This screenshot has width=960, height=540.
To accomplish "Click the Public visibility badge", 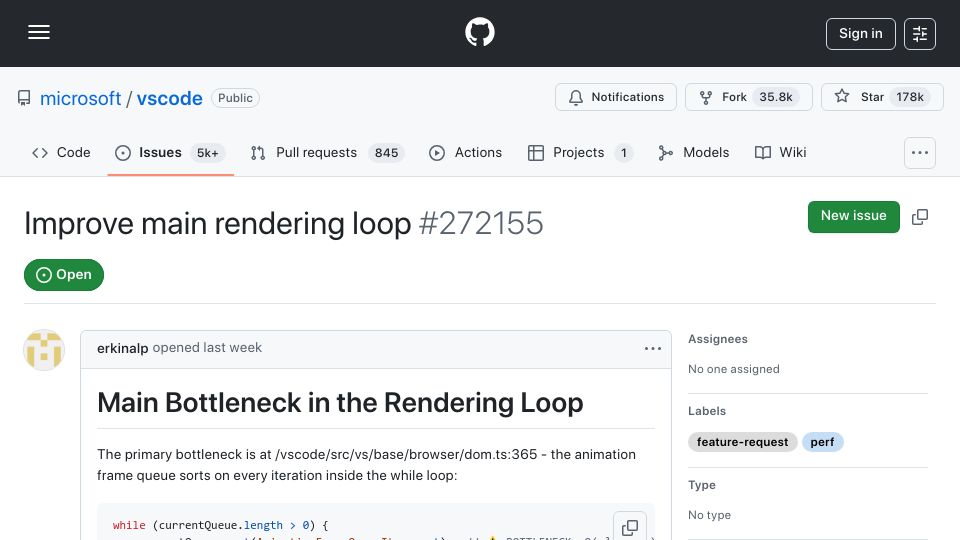I will pos(235,98).
